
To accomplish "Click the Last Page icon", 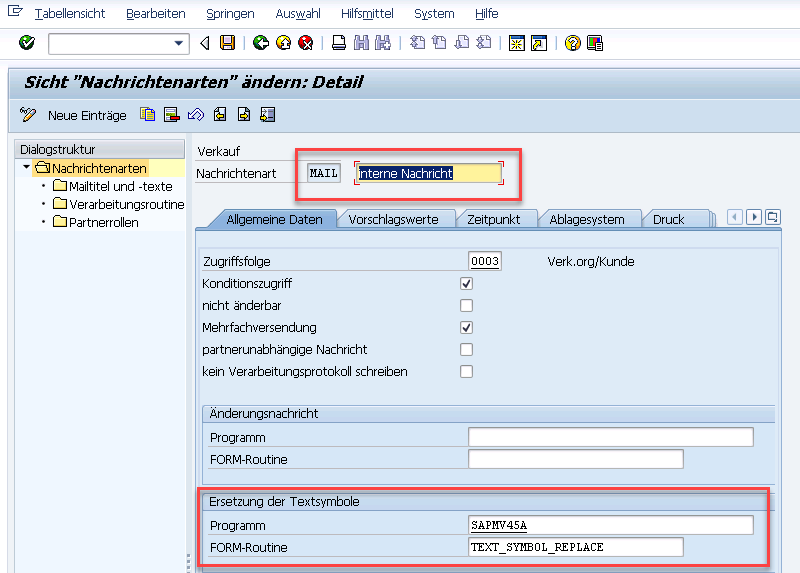I will pyautogui.click(x=484, y=43).
